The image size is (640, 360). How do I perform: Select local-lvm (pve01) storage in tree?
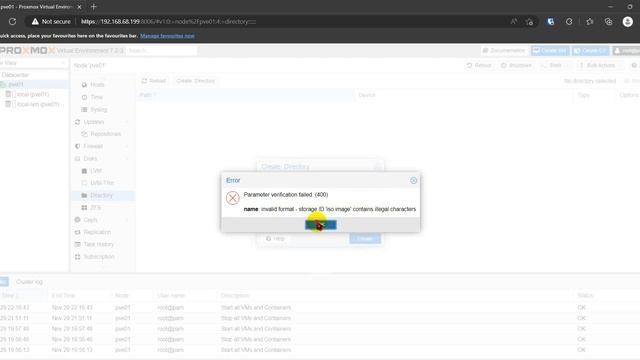click(x=38, y=104)
